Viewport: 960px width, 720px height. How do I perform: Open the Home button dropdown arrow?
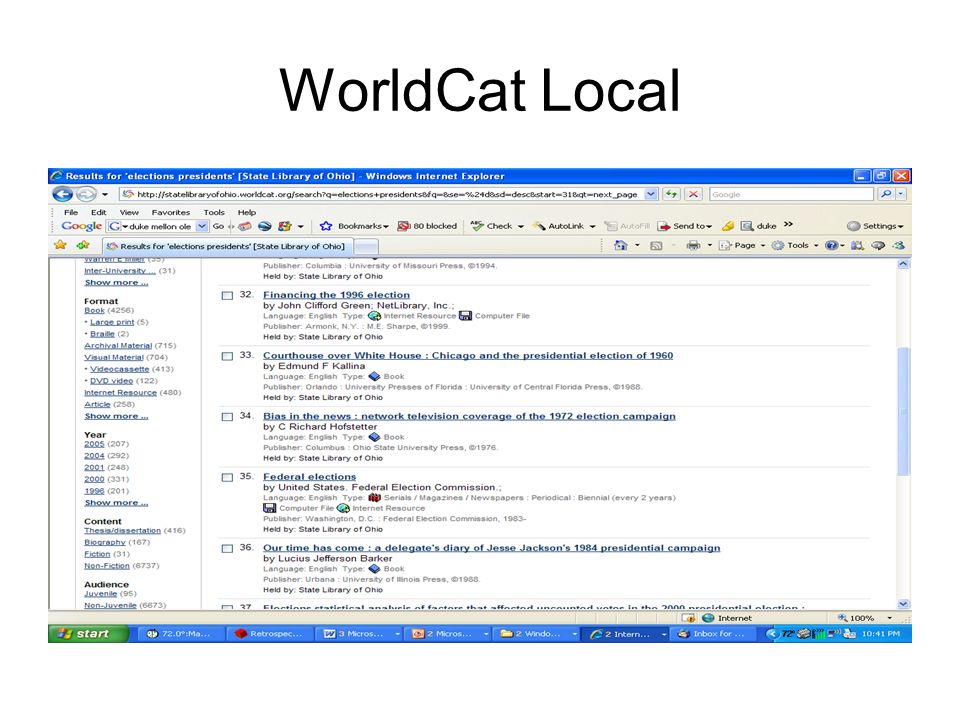coord(637,246)
